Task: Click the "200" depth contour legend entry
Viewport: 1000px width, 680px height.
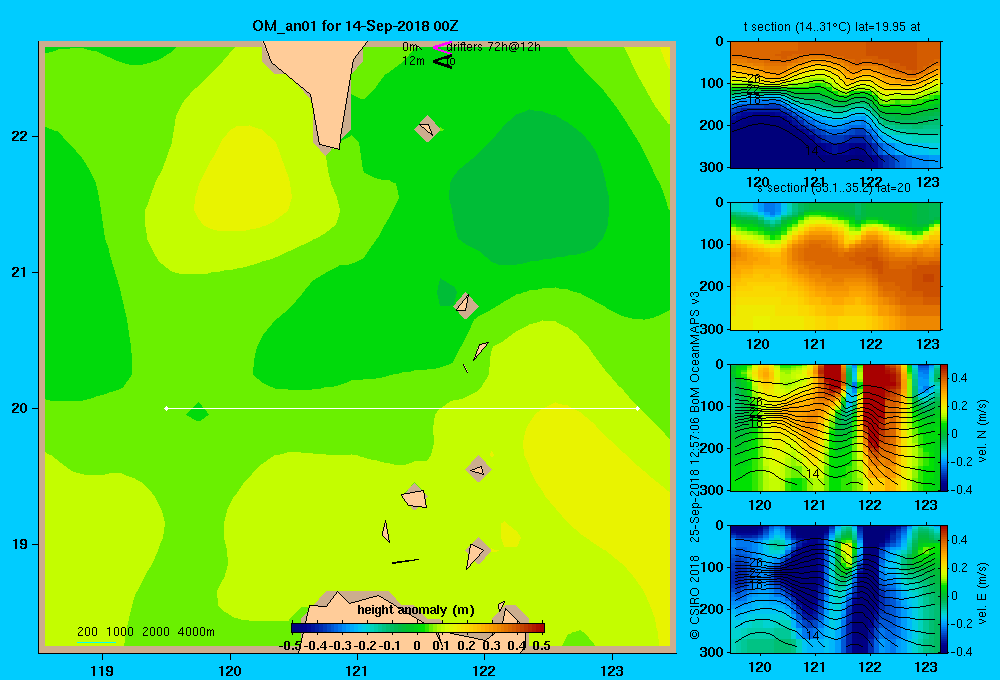Action: point(87,632)
